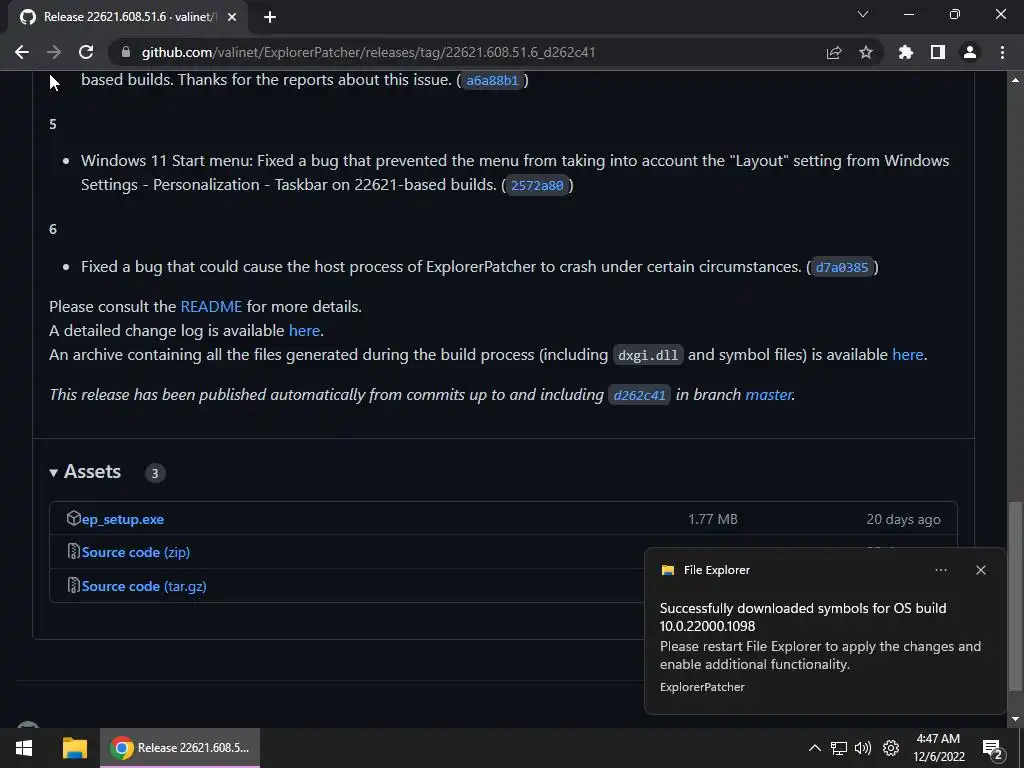Click the scrollbar up arrow

(1015, 80)
